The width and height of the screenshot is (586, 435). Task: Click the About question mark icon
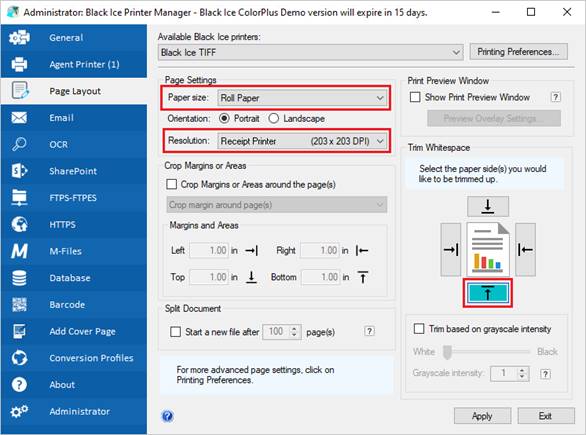[x=19, y=385]
